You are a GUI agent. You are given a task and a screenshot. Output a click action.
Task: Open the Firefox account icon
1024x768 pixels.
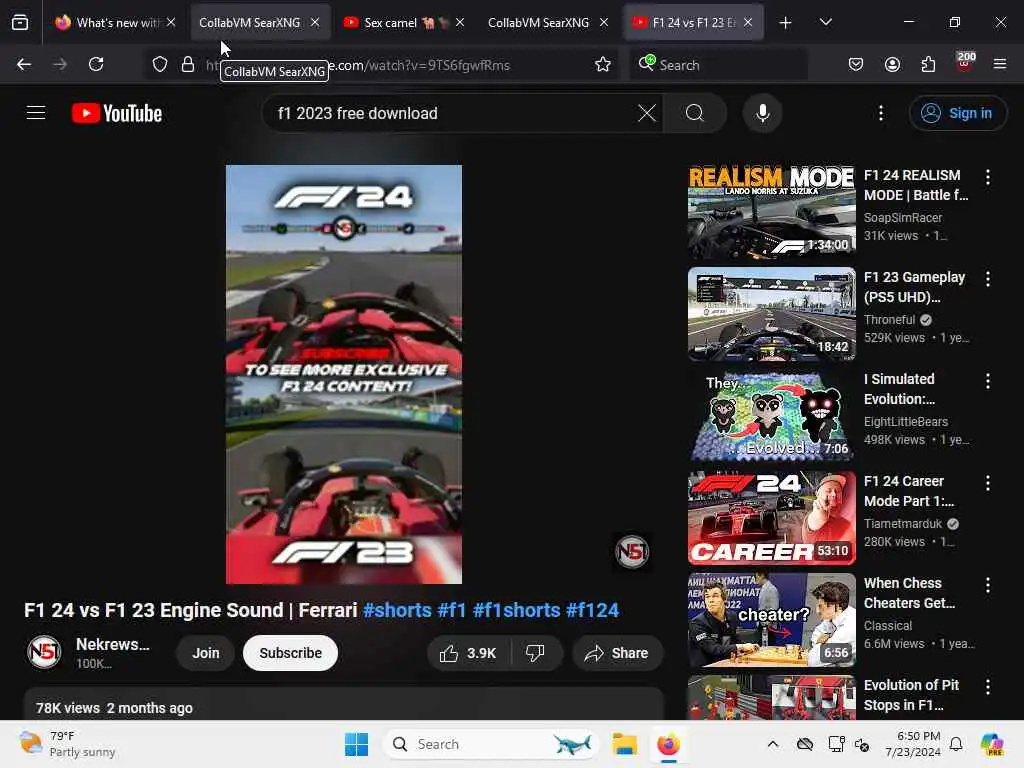[892, 64]
